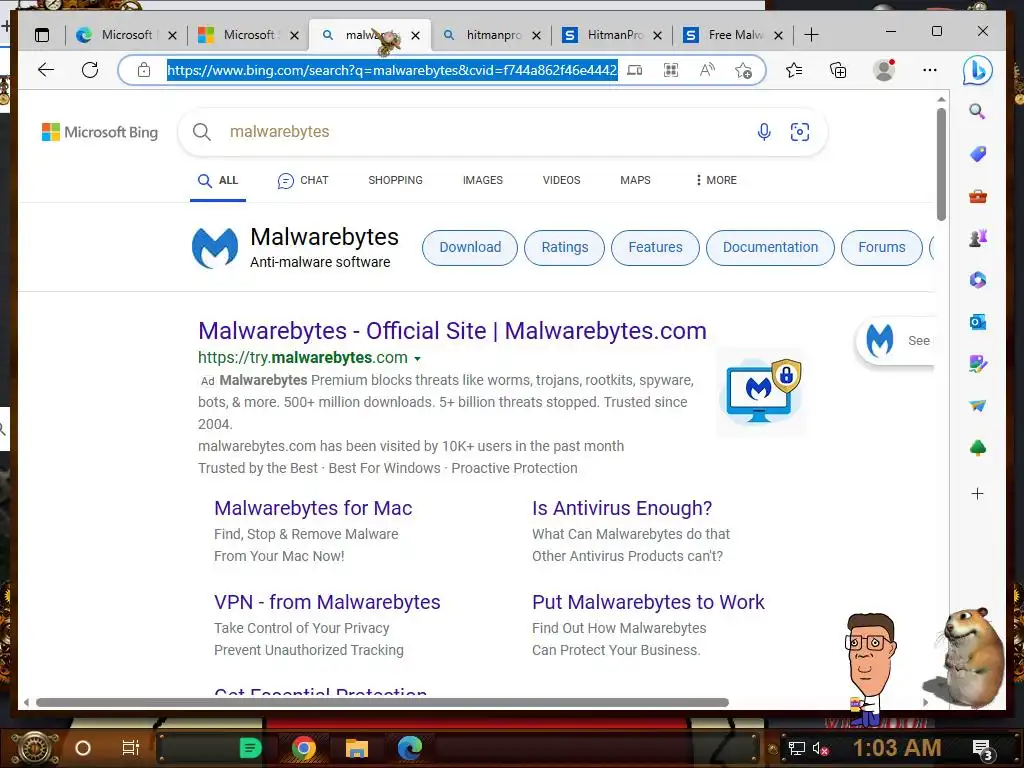
Task: Click the vertical page scrollbar
Action: tap(941, 165)
